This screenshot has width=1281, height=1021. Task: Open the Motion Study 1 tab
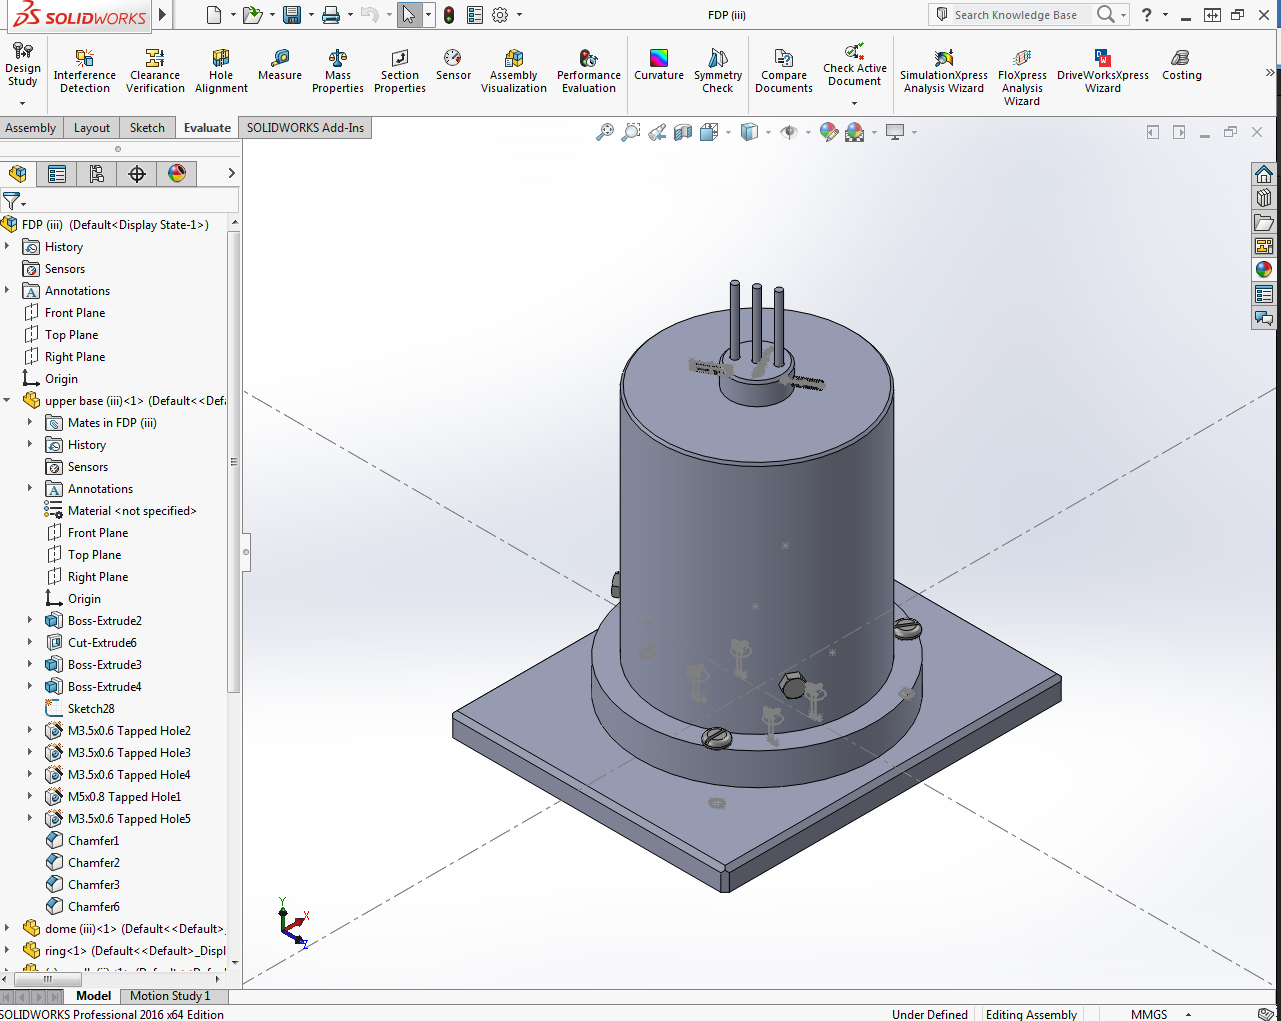tap(170, 996)
